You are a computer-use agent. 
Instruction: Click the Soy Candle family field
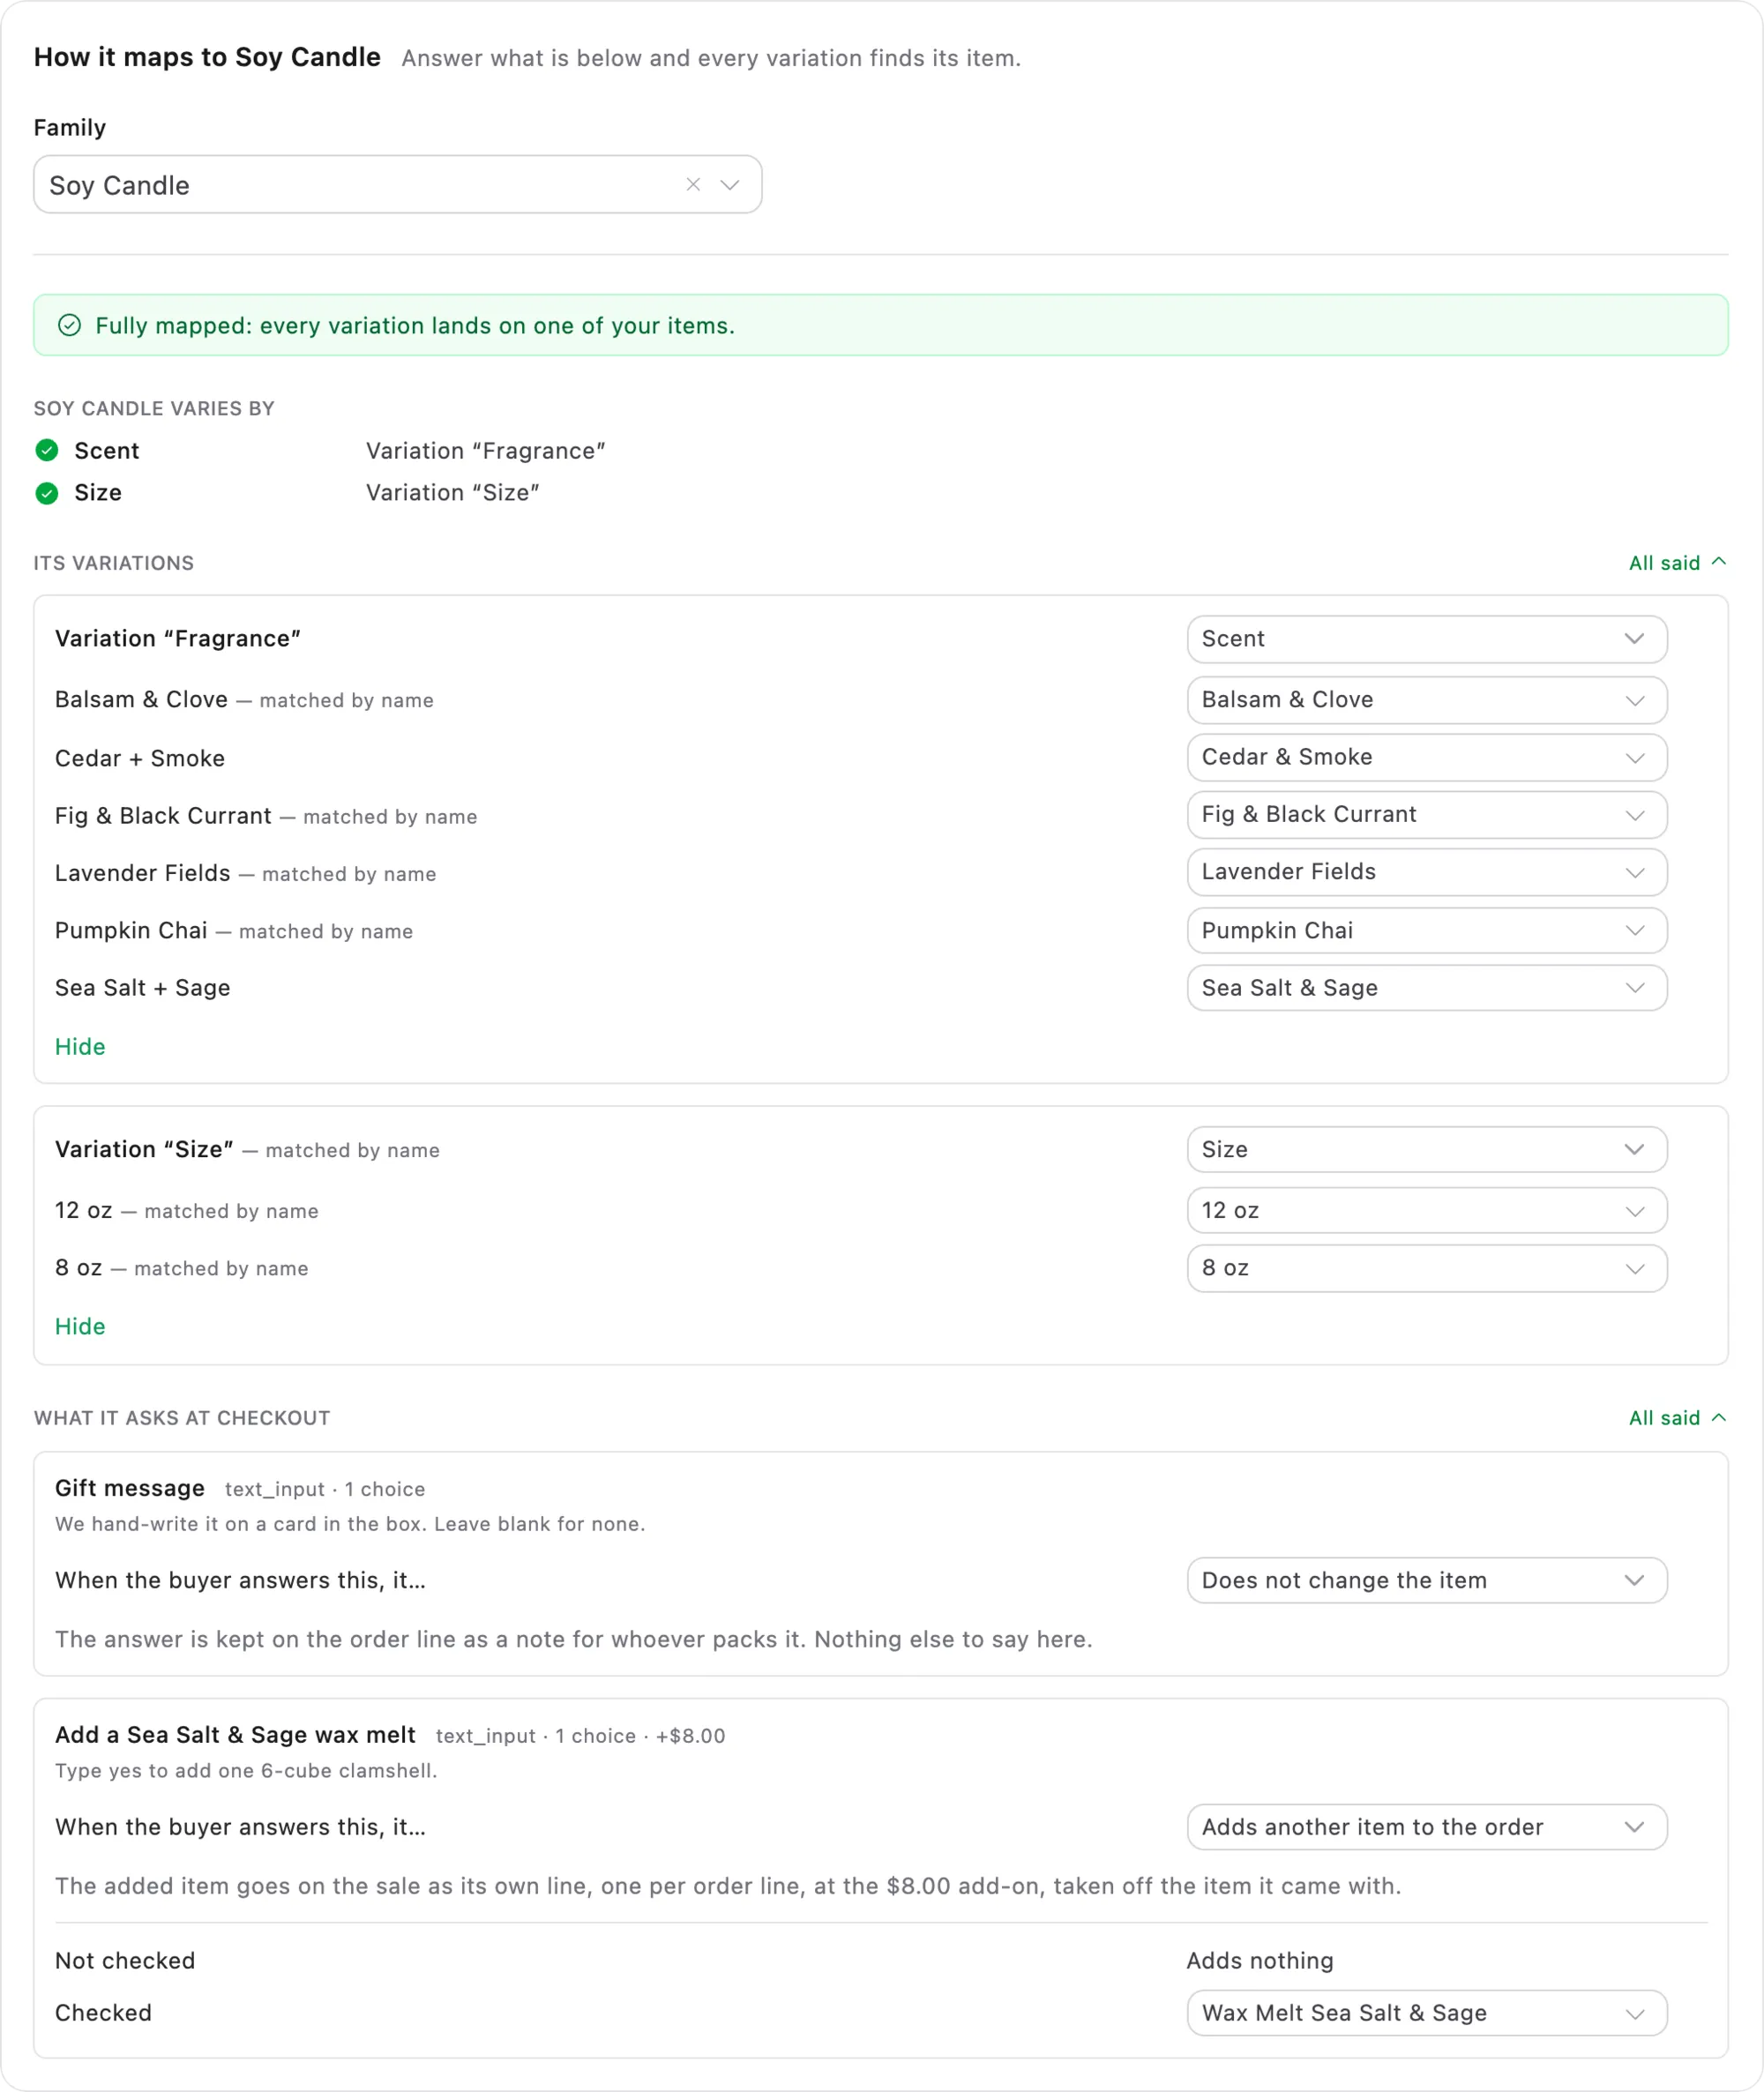pos(398,185)
